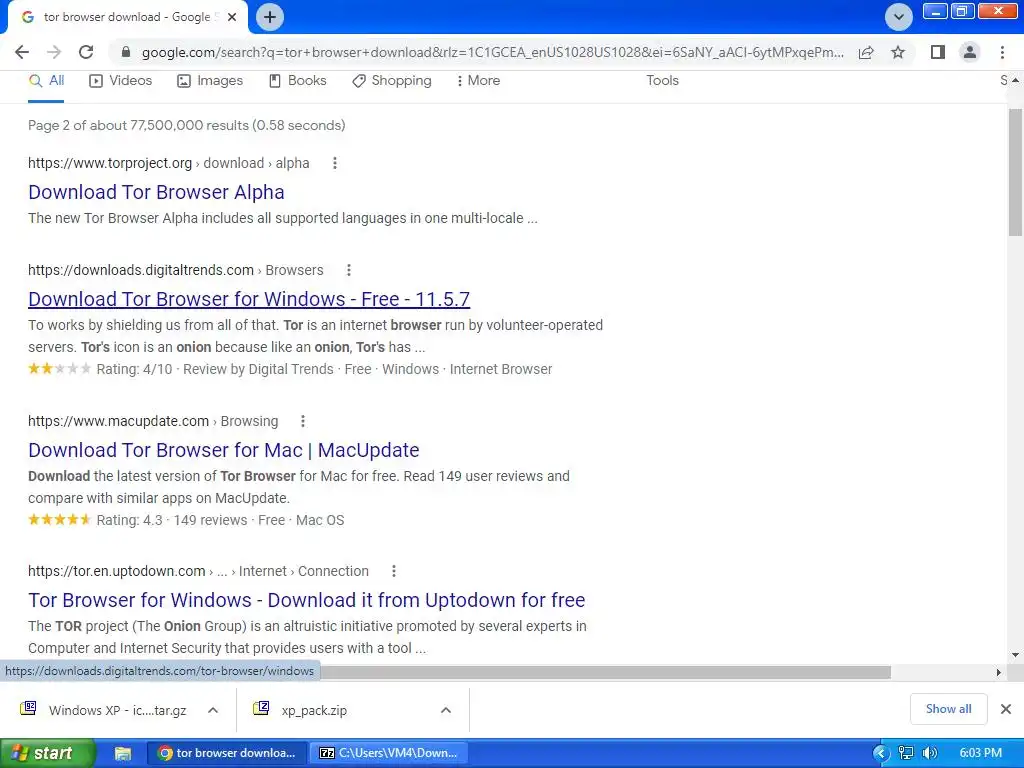The height and width of the screenshot is (768, 1024).
Task: Expand options for xp_pack.zip download
Action: tap(446, 710)
